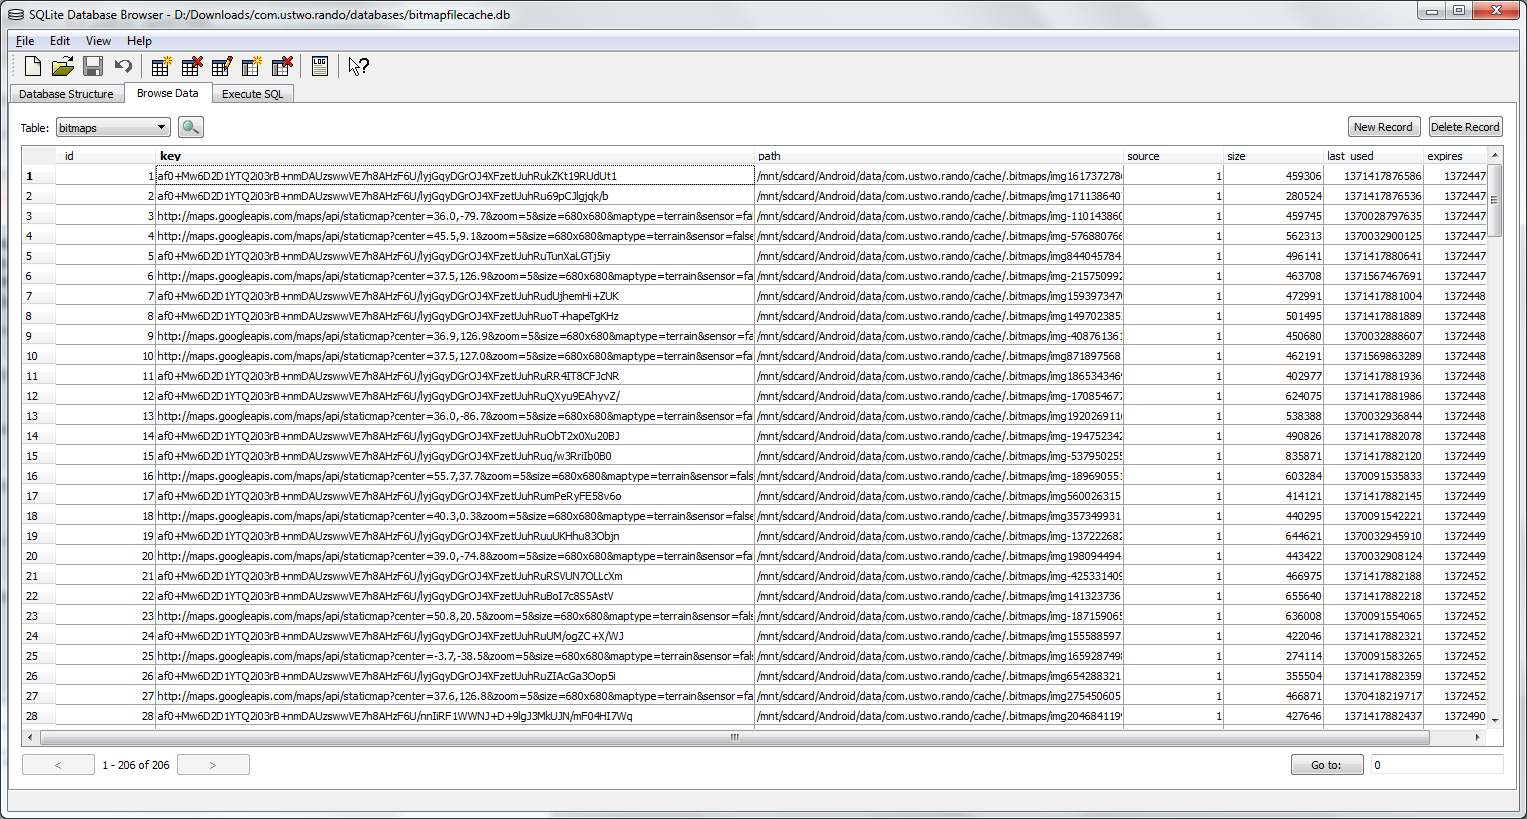Click the horizontal scrollbar right arrow
Viewport: 1527px width, 819px height.
(1477, 737)
